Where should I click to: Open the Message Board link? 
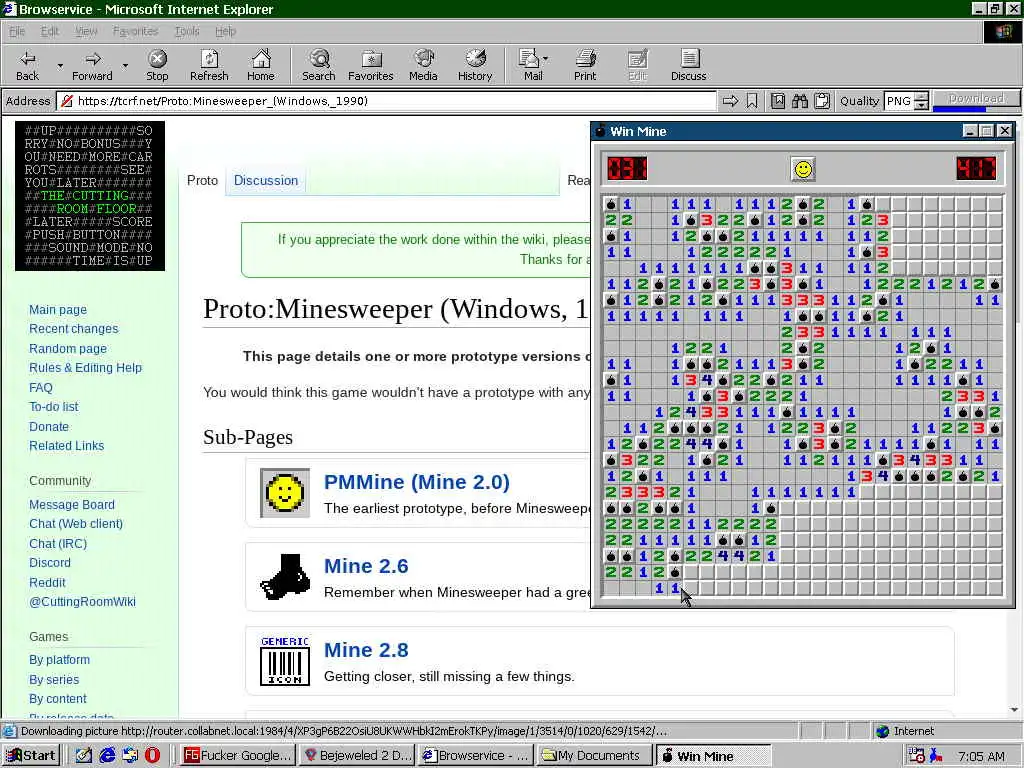tap(71, 504)
